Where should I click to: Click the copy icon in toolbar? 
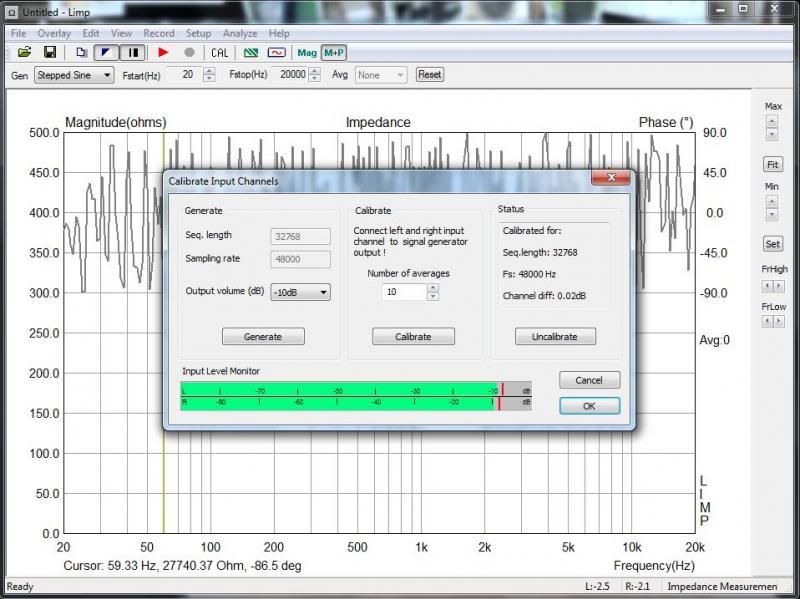[x=82, y=52]
